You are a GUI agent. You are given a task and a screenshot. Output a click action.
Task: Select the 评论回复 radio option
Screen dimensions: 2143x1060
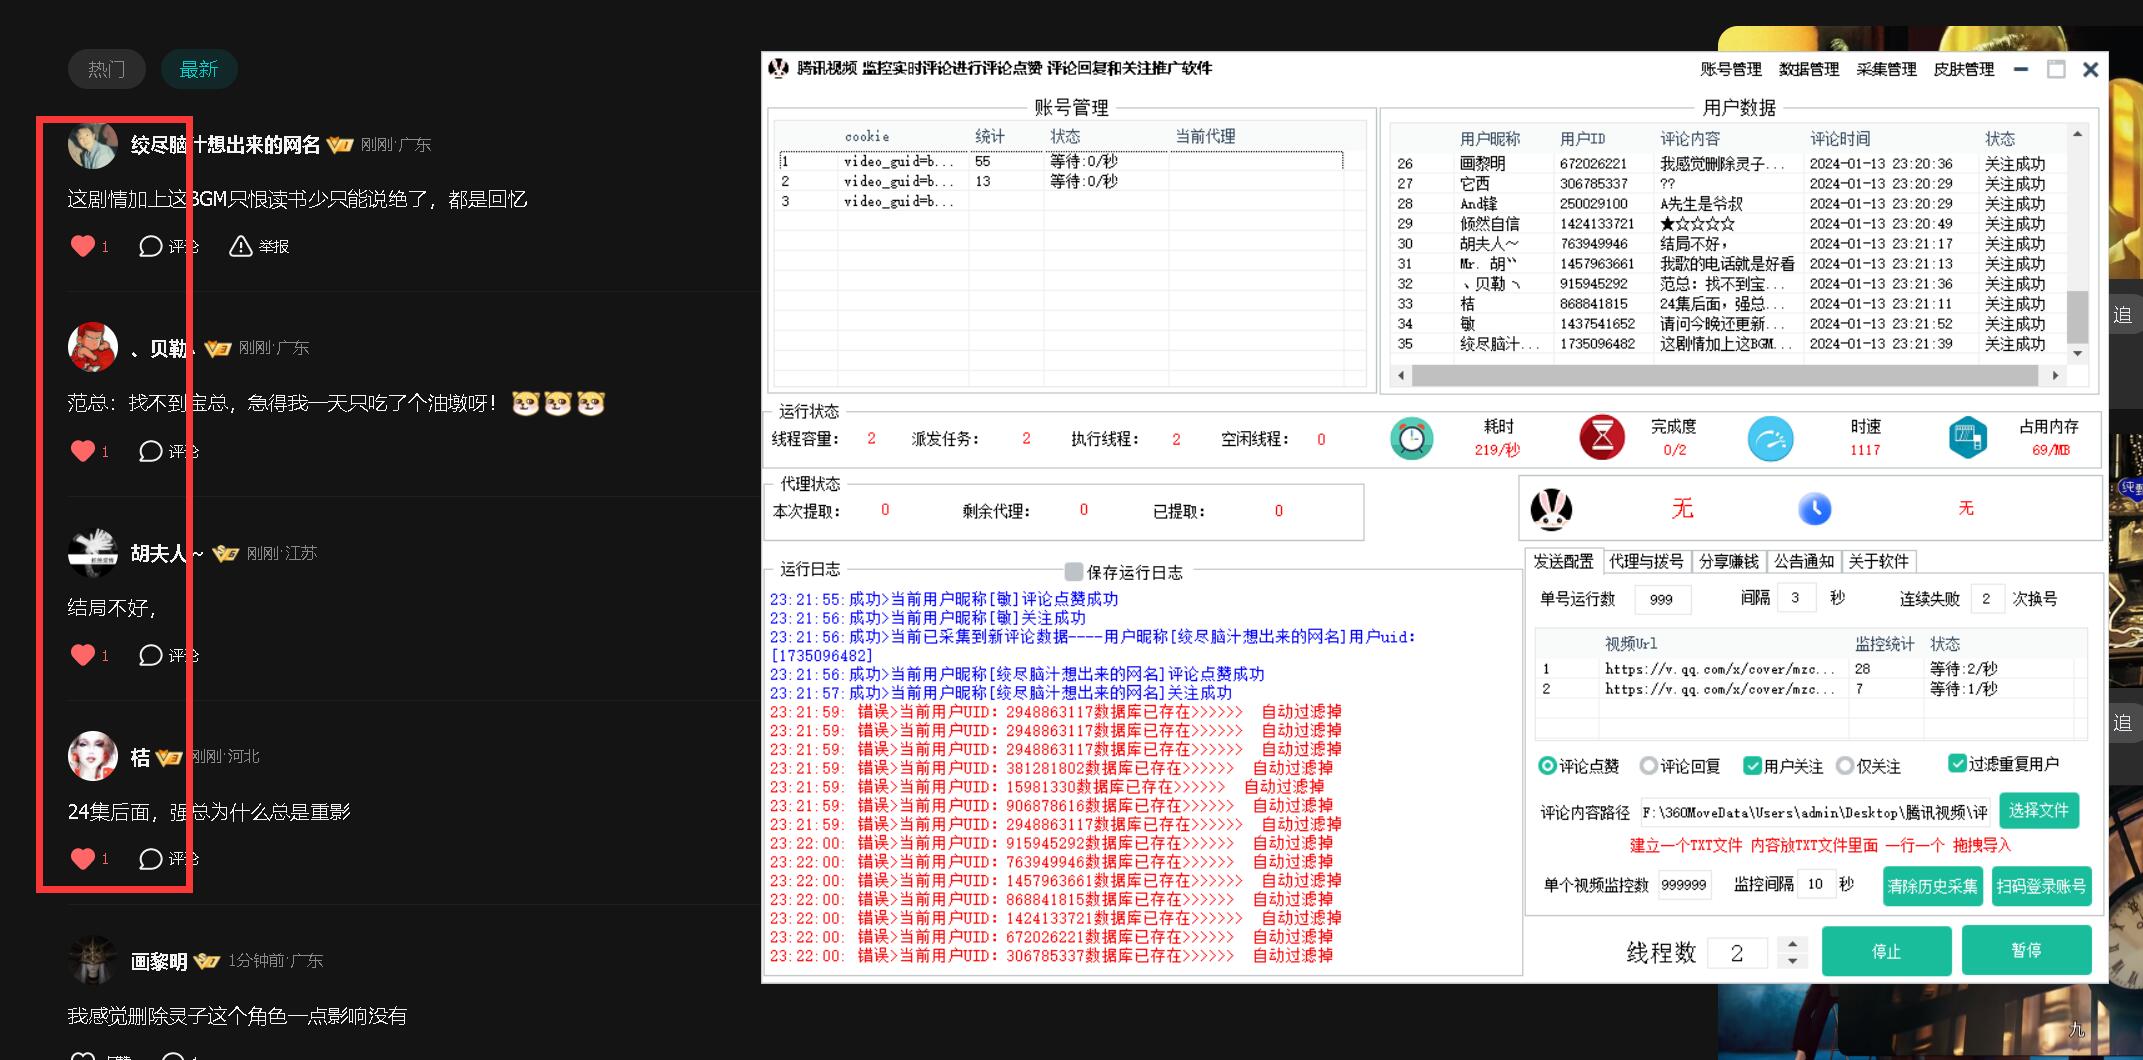pos(1648,766)
